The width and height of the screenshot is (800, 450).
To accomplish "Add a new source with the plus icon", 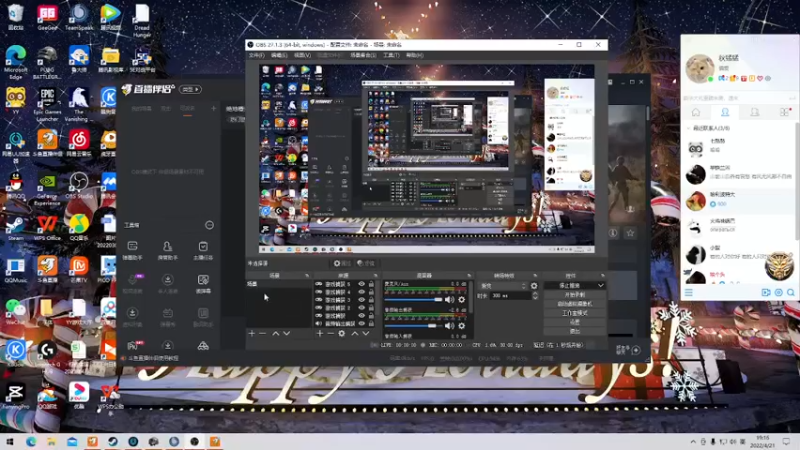I will pyautogui.click(x=319, y=333).
